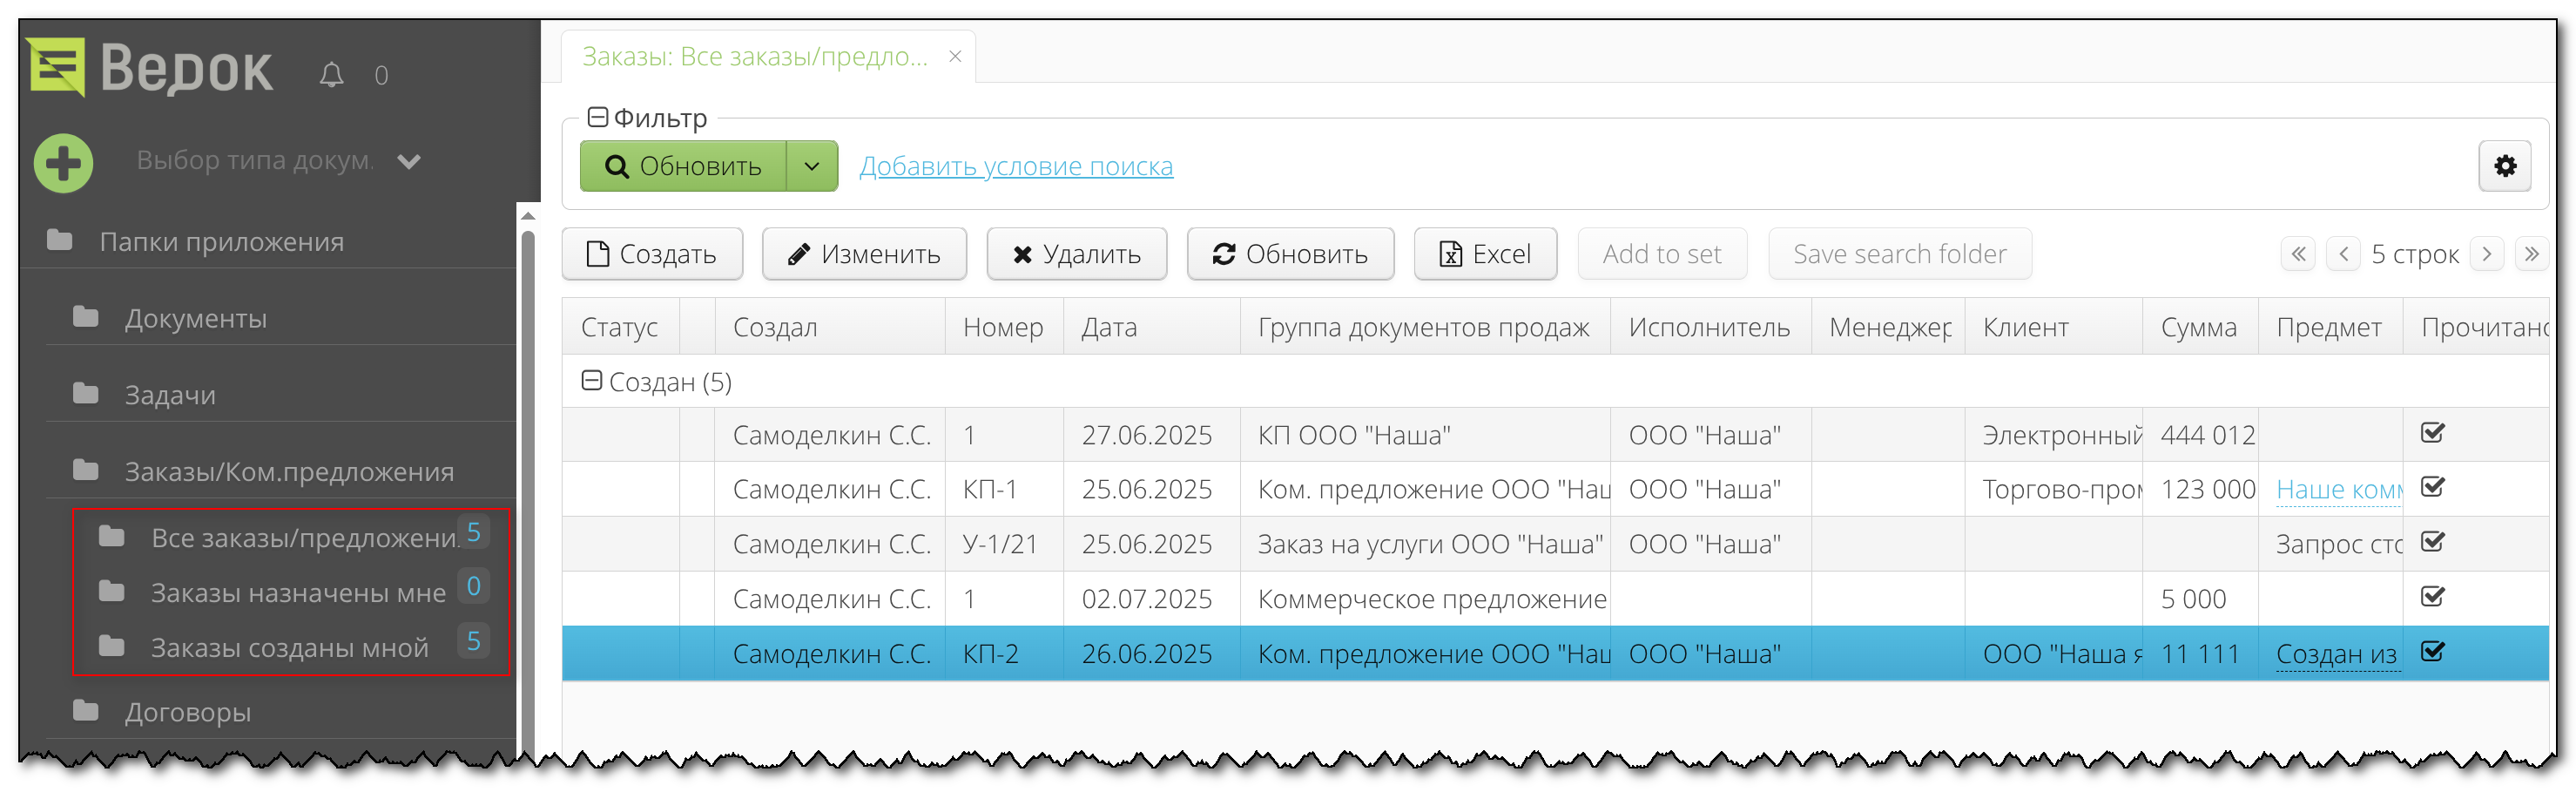
Task: Collapse the Фильтр section
Action: 597,118
